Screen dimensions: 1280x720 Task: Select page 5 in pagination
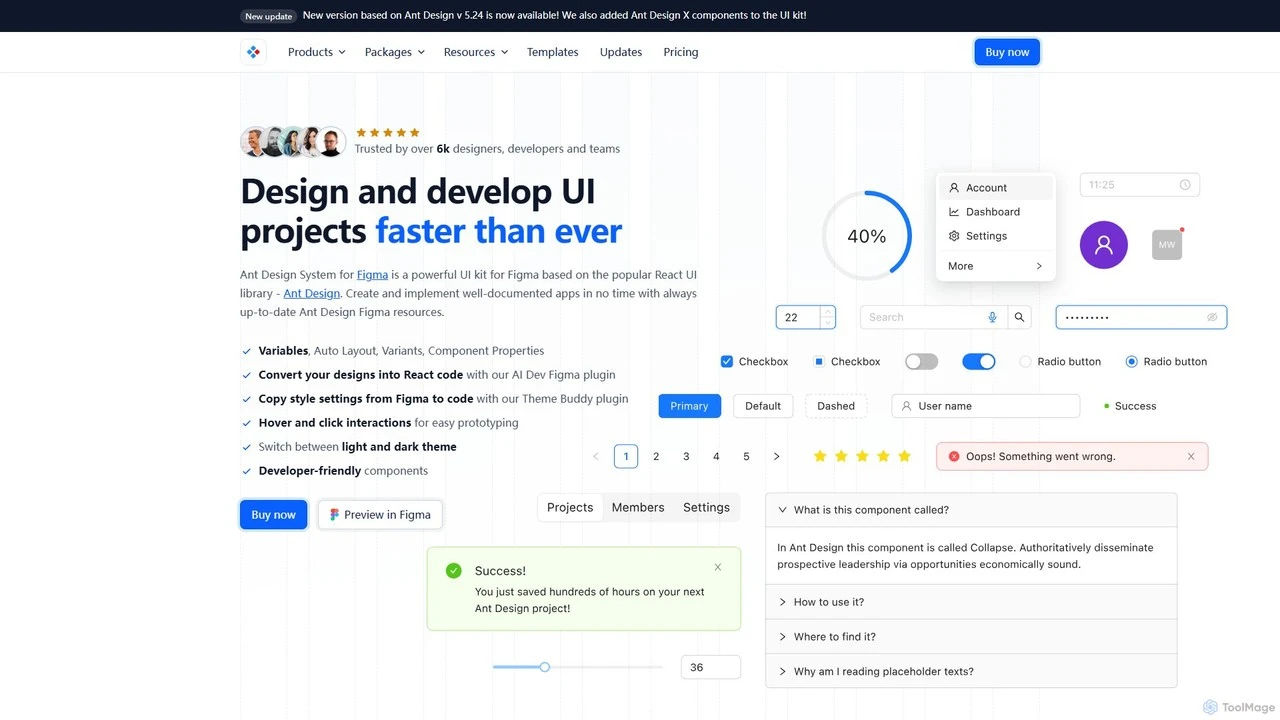click(746, 456)
